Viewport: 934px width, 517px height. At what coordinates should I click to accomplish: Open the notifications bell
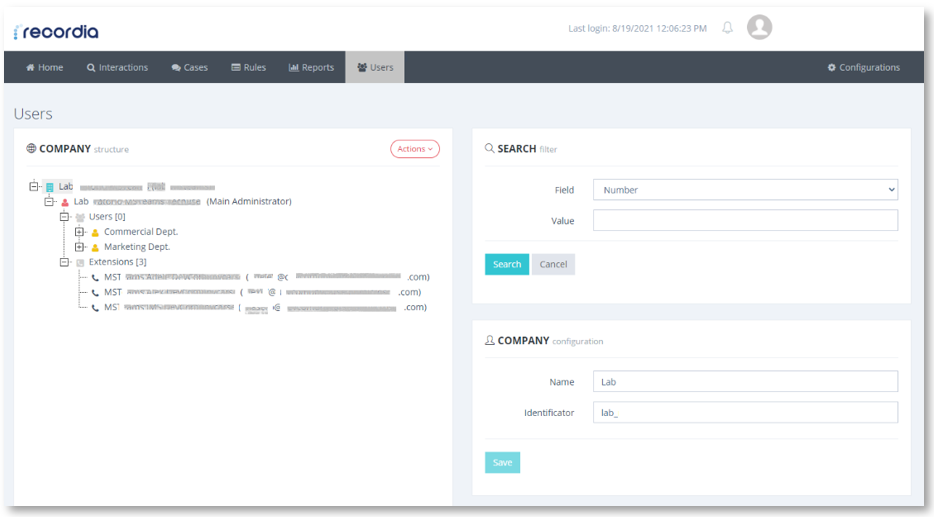(727, 28)
